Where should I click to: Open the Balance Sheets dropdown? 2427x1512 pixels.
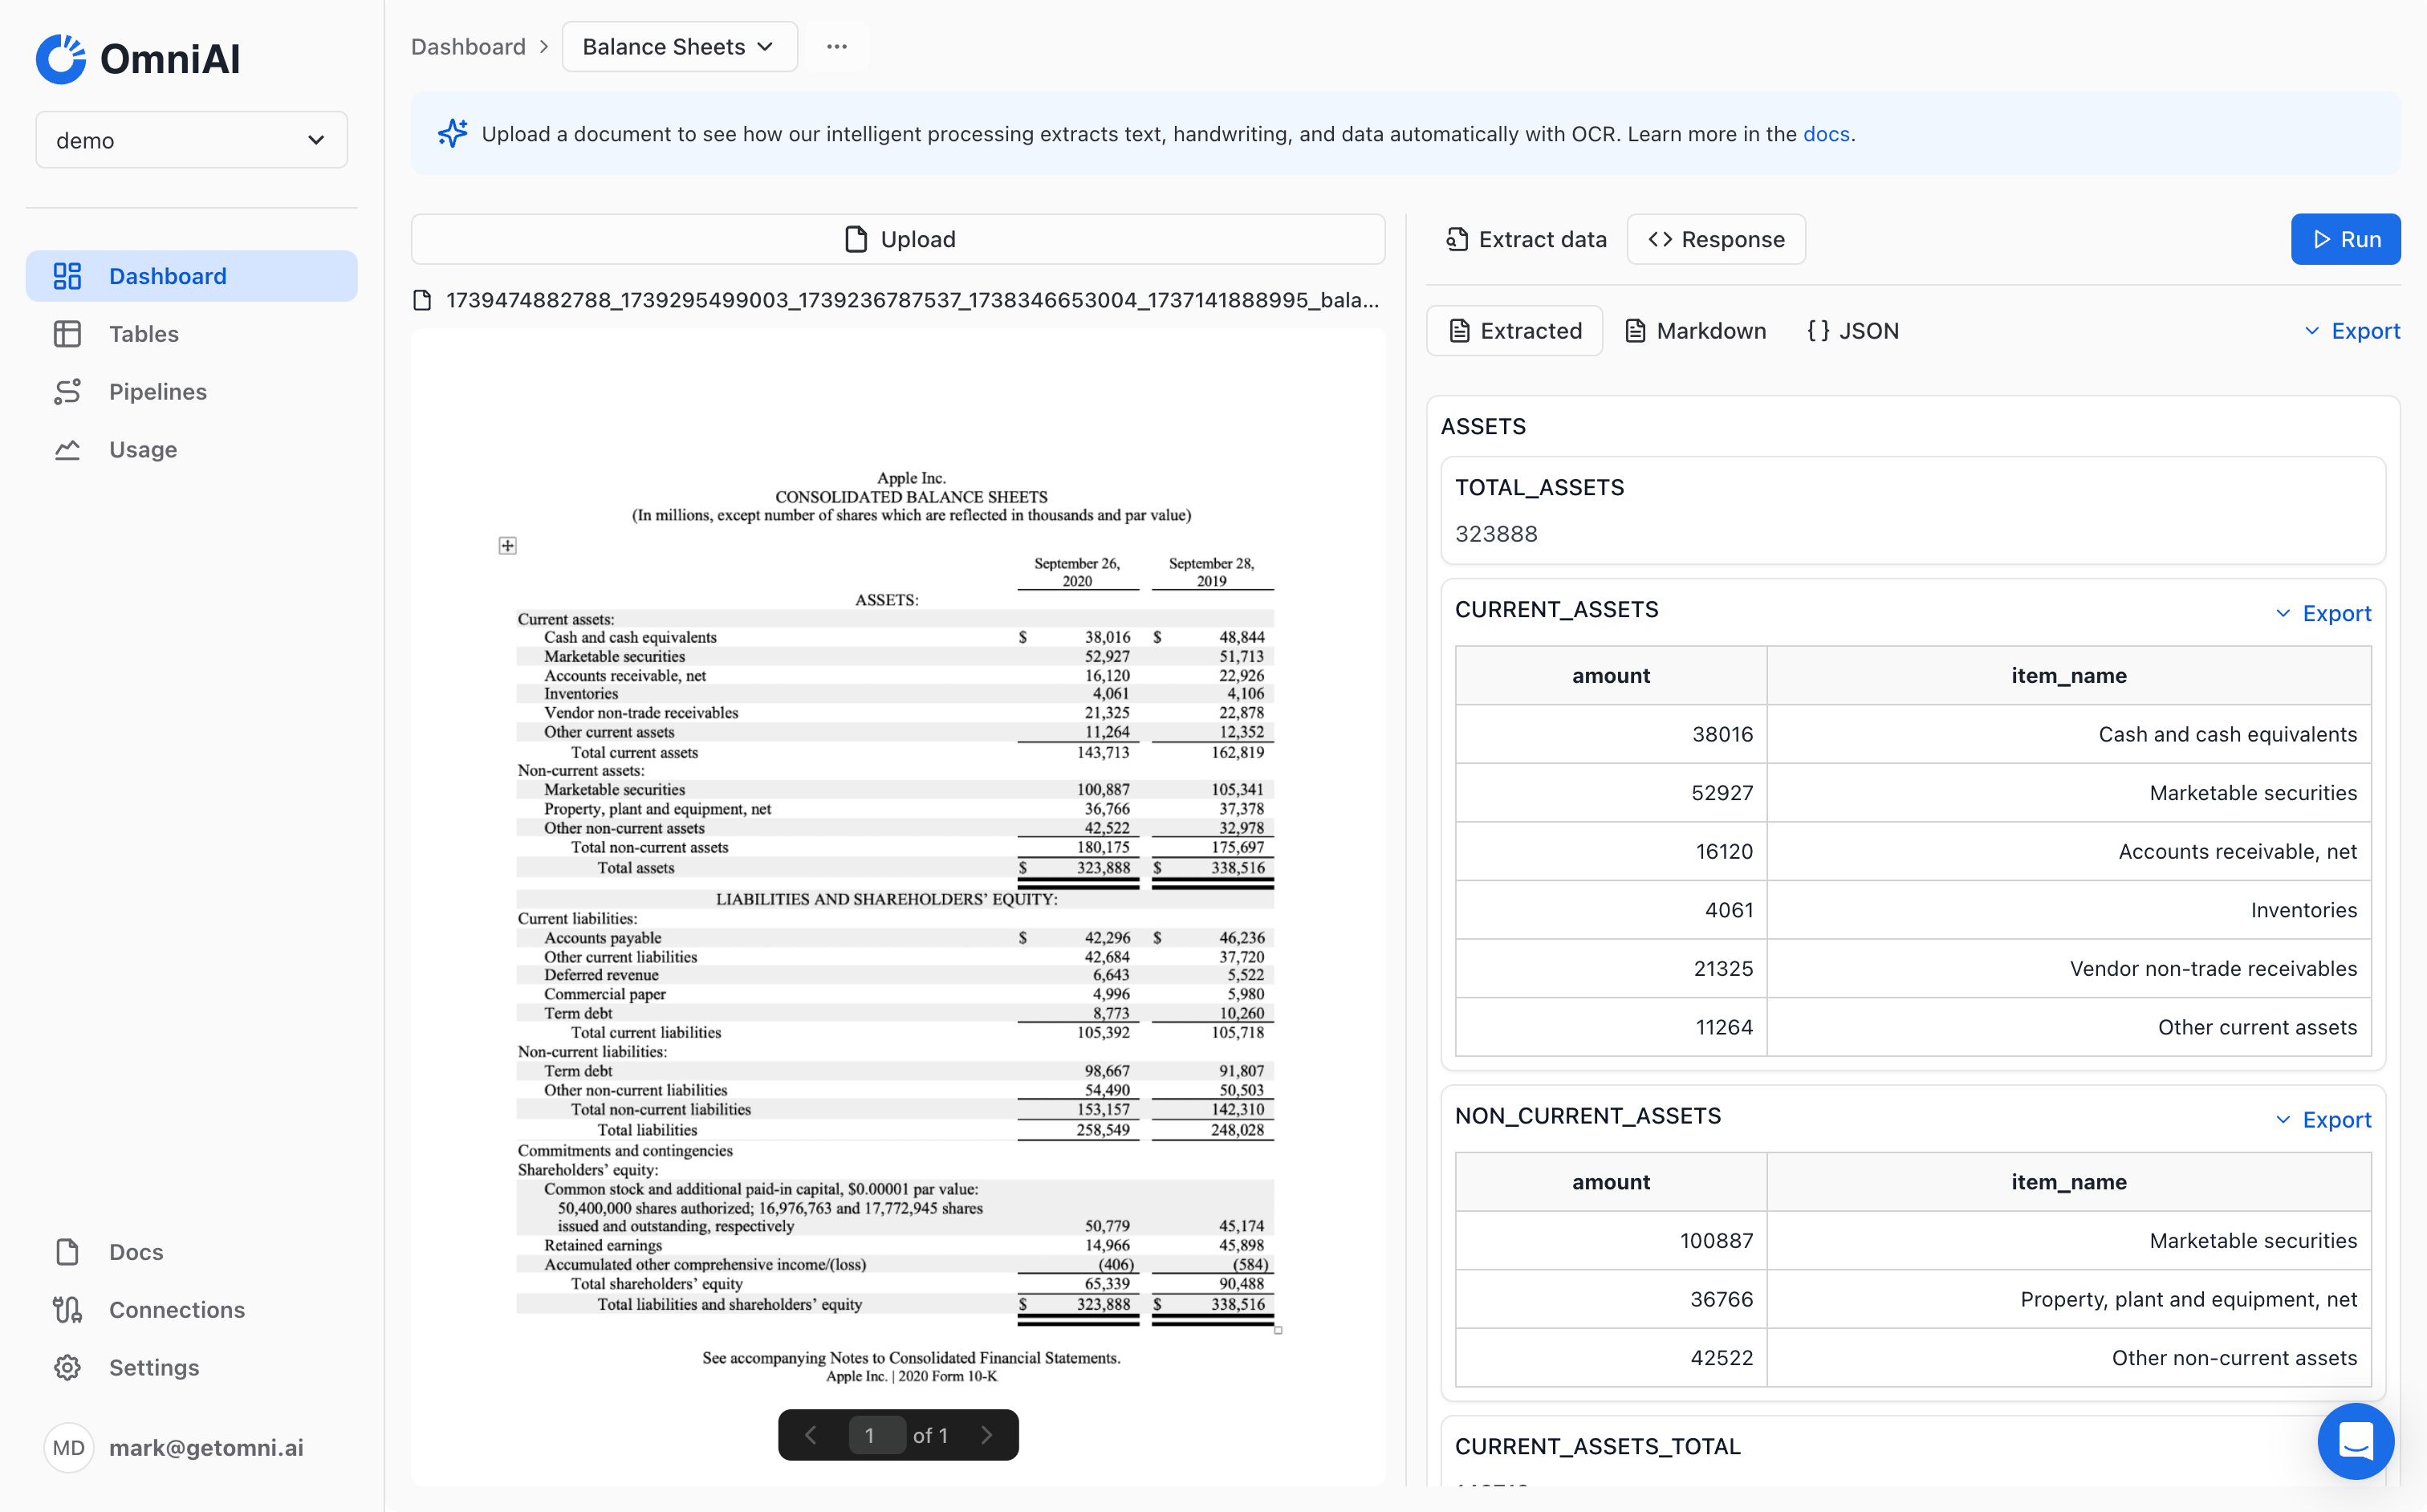pos(679,47)
